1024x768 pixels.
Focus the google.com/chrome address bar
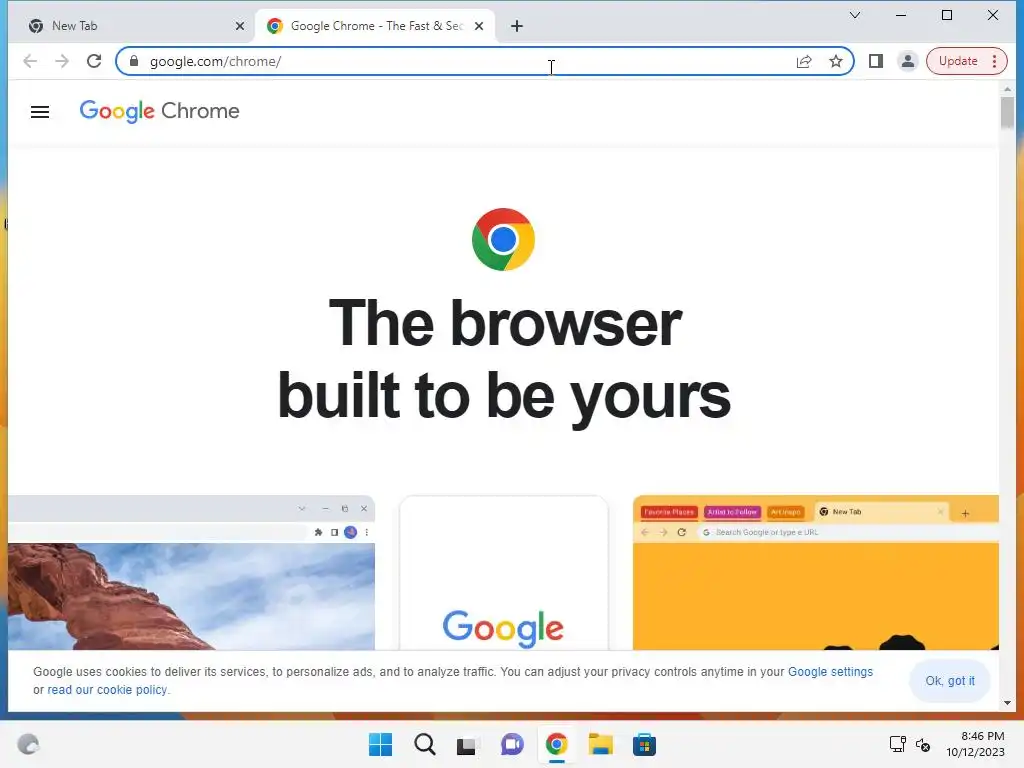(x=457, y=61)
